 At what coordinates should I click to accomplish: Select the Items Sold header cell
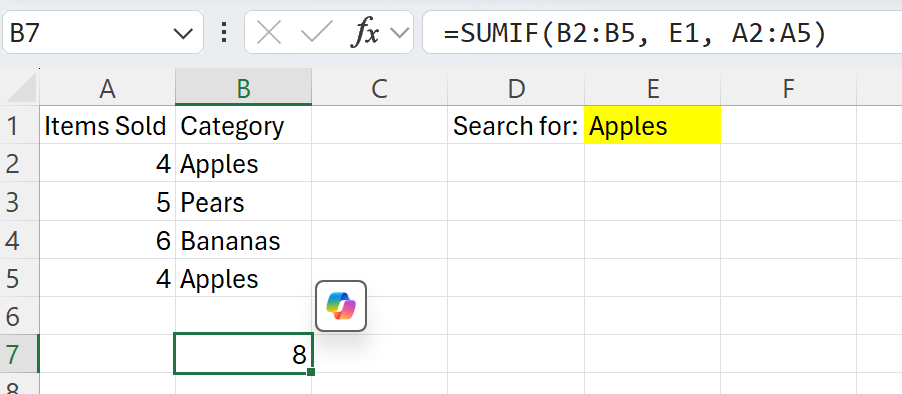tap(107, 125)
